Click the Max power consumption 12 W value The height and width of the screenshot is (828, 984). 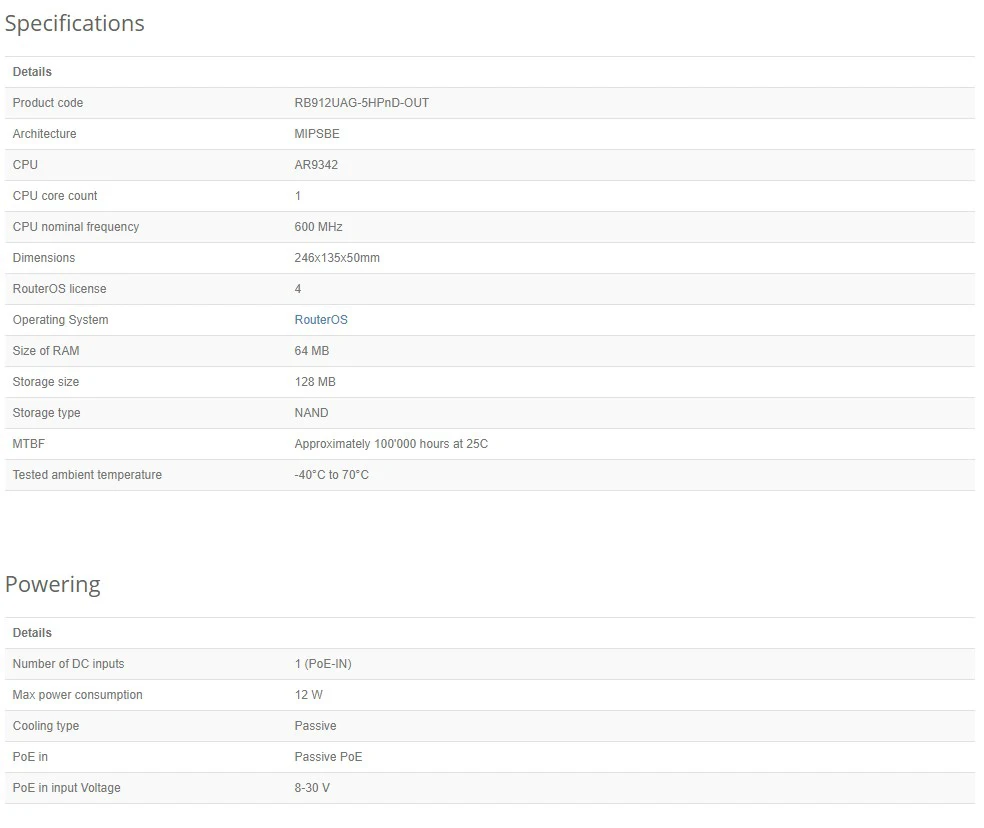[x=309, y=694]
